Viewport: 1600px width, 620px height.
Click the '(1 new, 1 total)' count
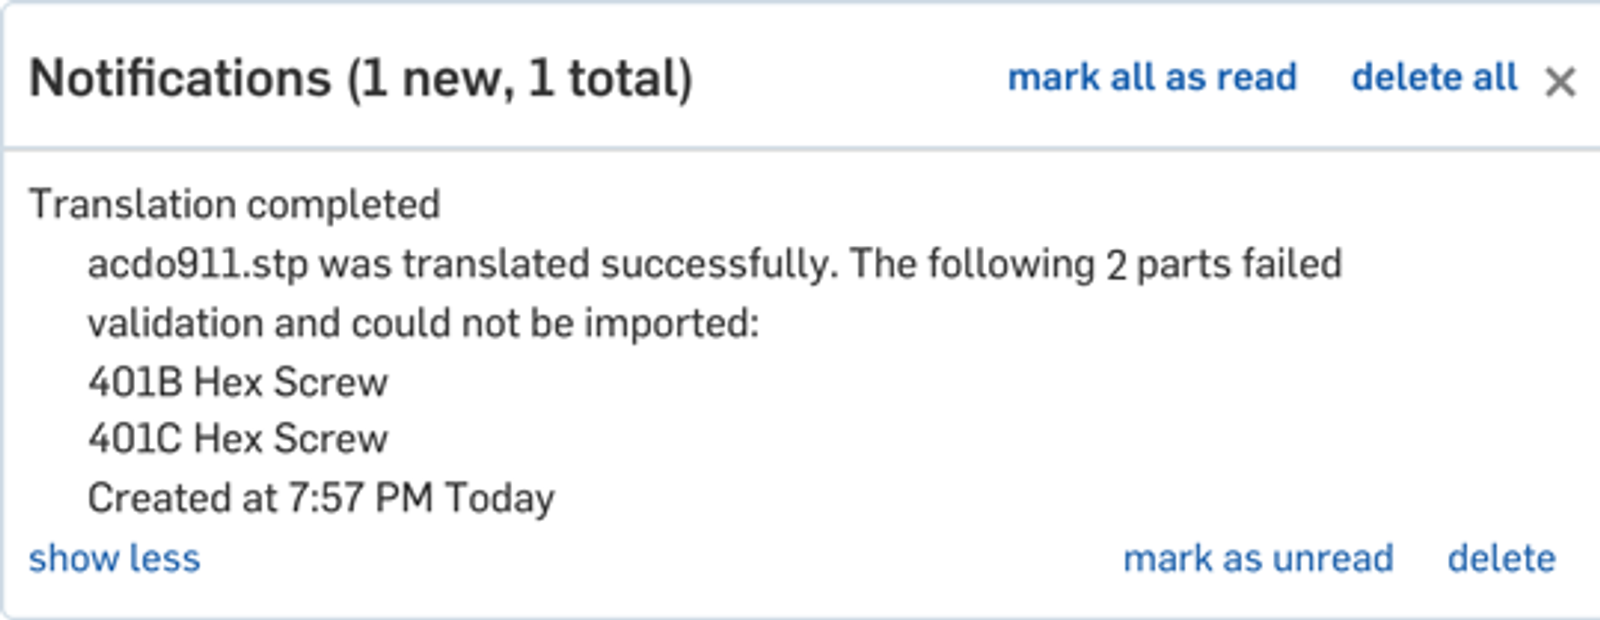coord(519,78)
